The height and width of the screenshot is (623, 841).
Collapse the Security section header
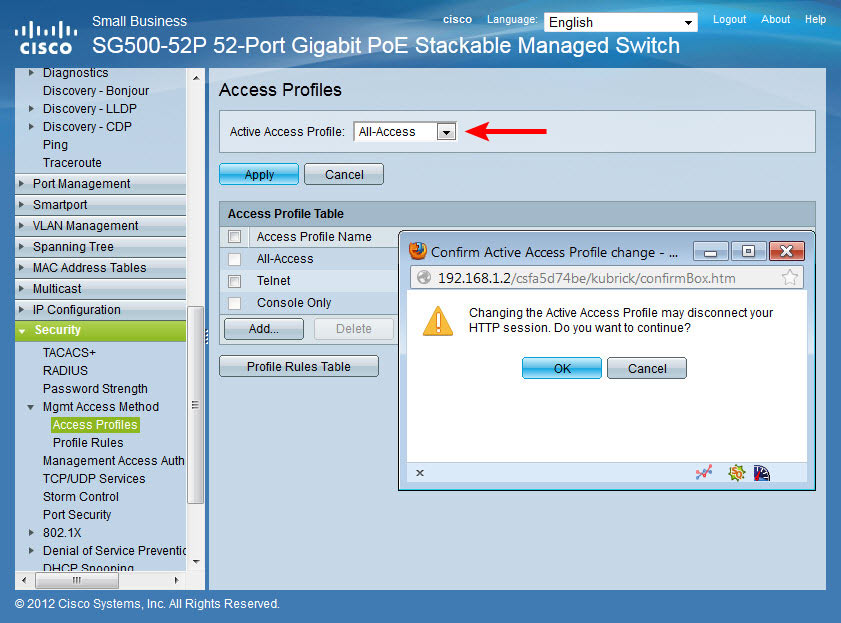[101, 330]
